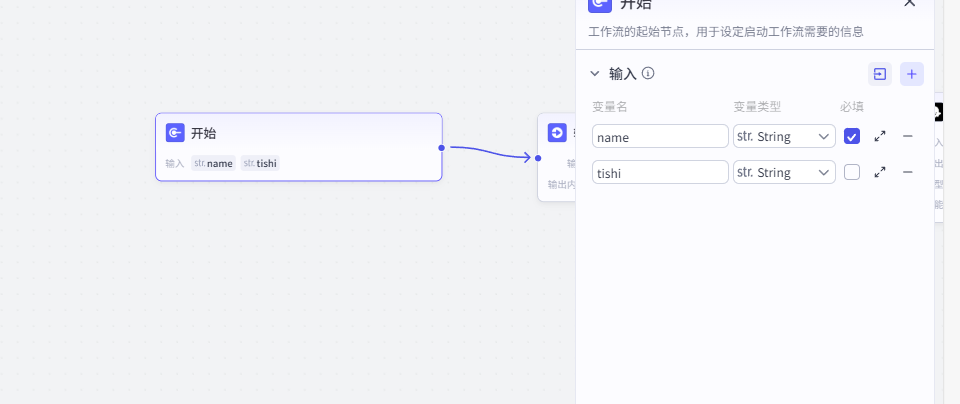Close the 开始 settings panel
The image size is (960, 404).
[x=909, y=3]
